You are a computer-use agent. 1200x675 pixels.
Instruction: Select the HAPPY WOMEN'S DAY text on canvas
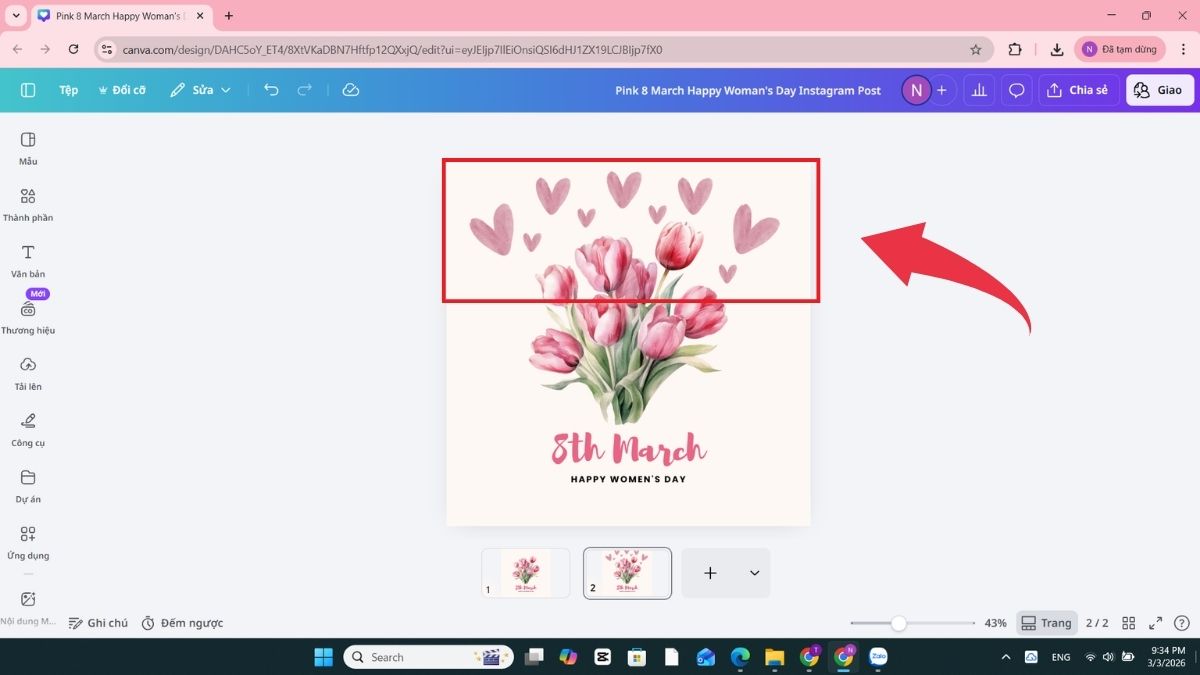tap(628, 479)
